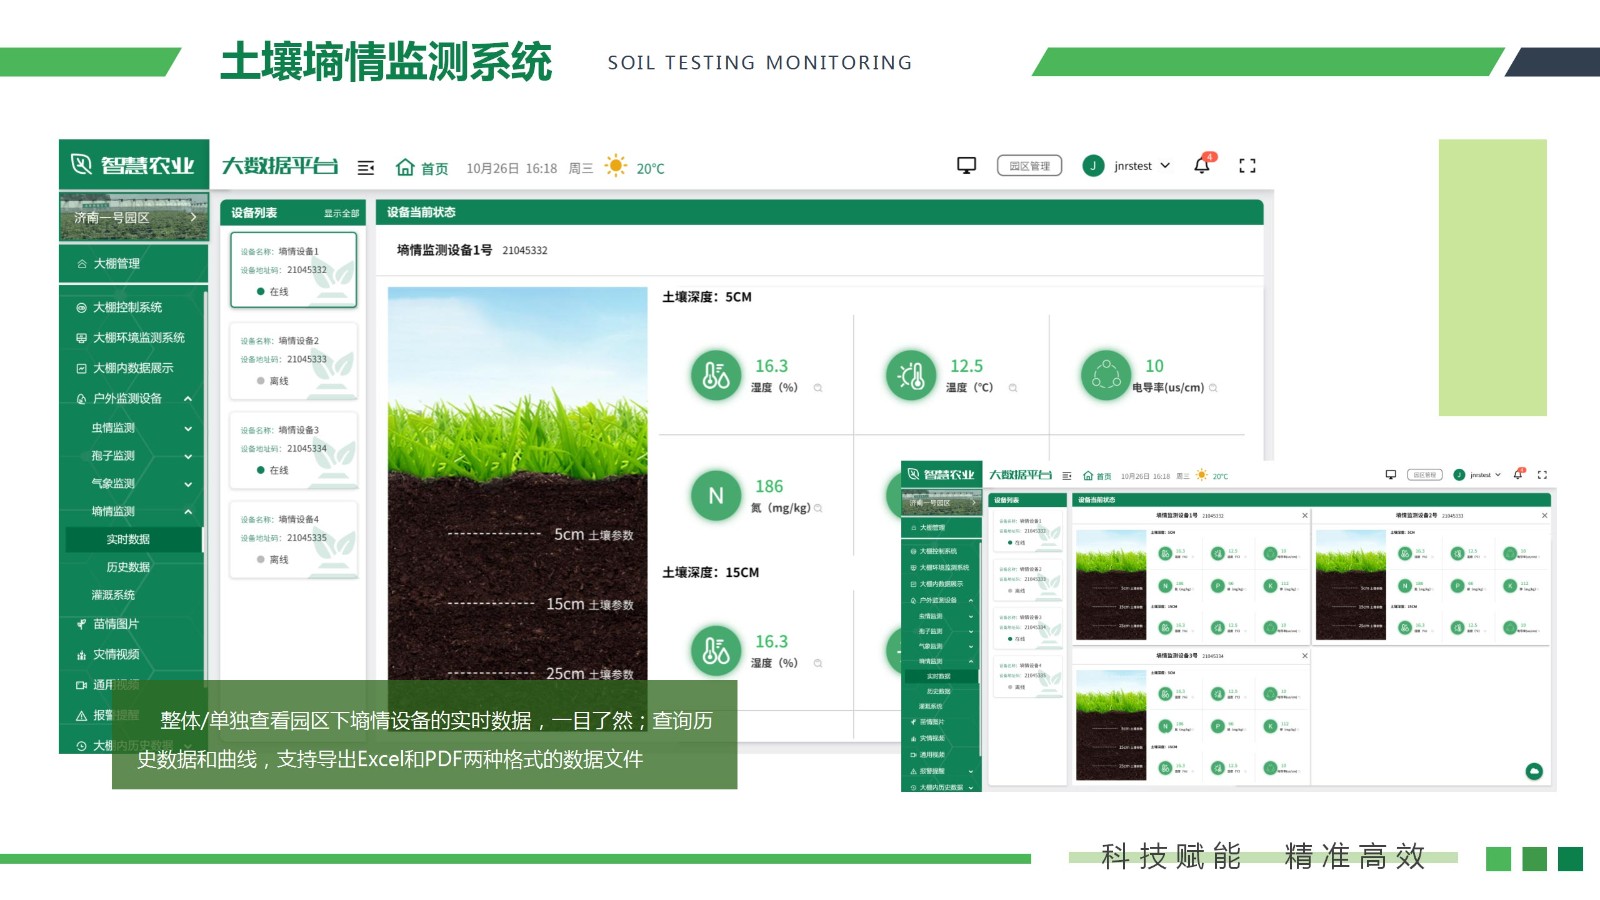Click the nitrogen N indicator icon
Screen dimensions: 1600x900
coord(716,496)
